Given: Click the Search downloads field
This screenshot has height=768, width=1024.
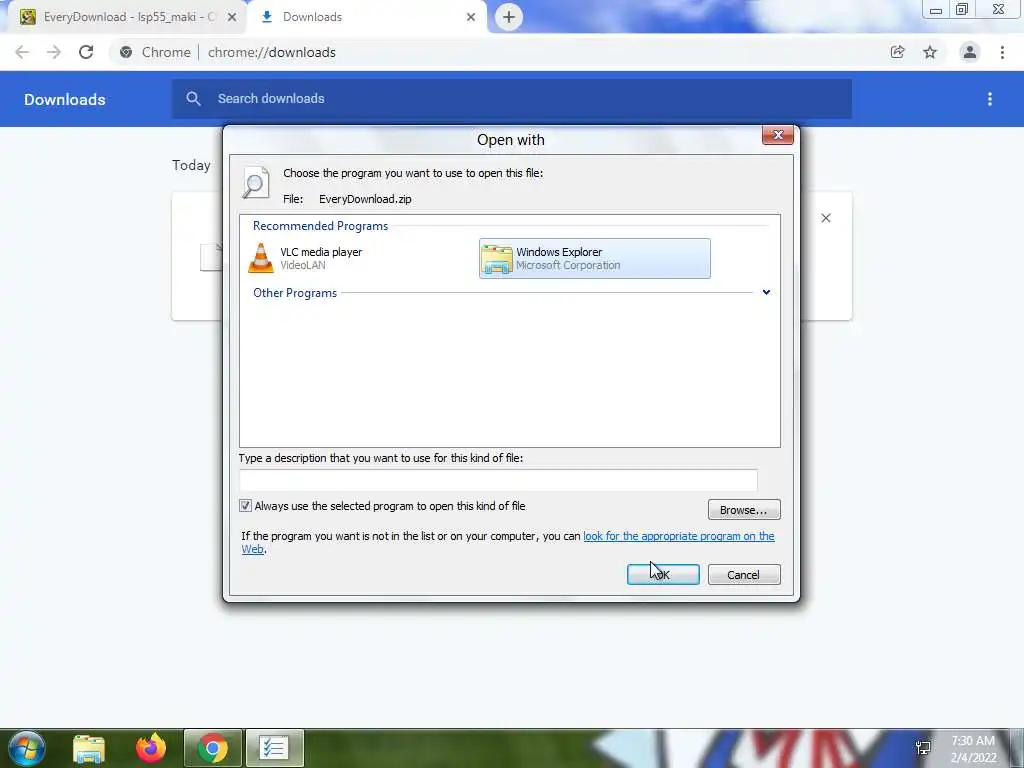Looking at the screenshot, I should (511, 99).
